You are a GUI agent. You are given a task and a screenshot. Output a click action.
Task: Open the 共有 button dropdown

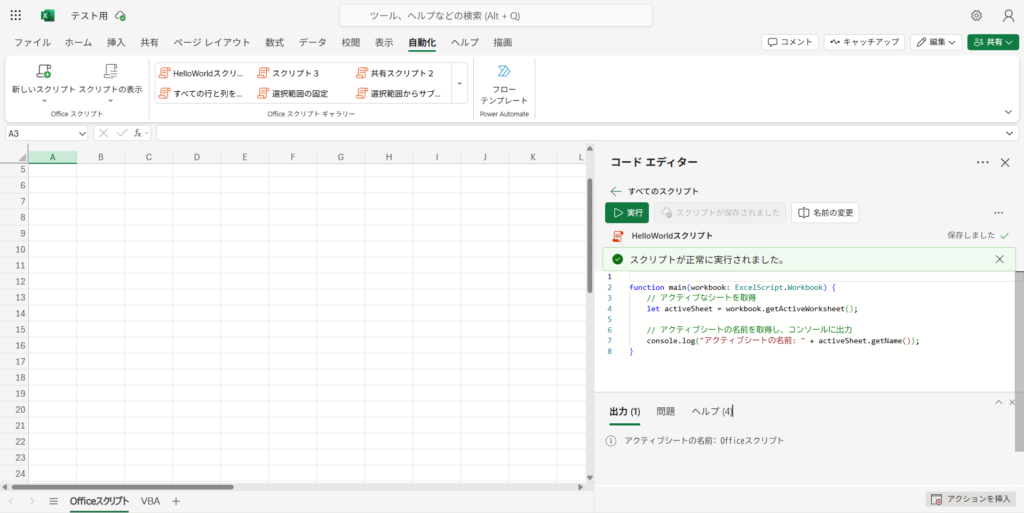click(993, 42)
